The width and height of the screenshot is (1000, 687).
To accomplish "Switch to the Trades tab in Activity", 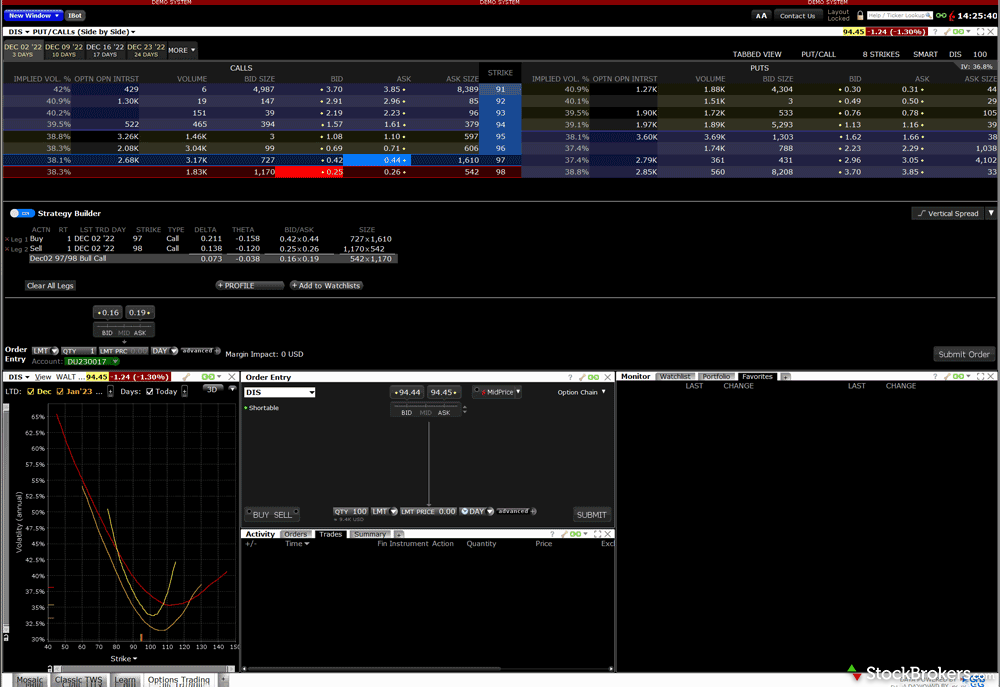I will [x=330, y=534].
